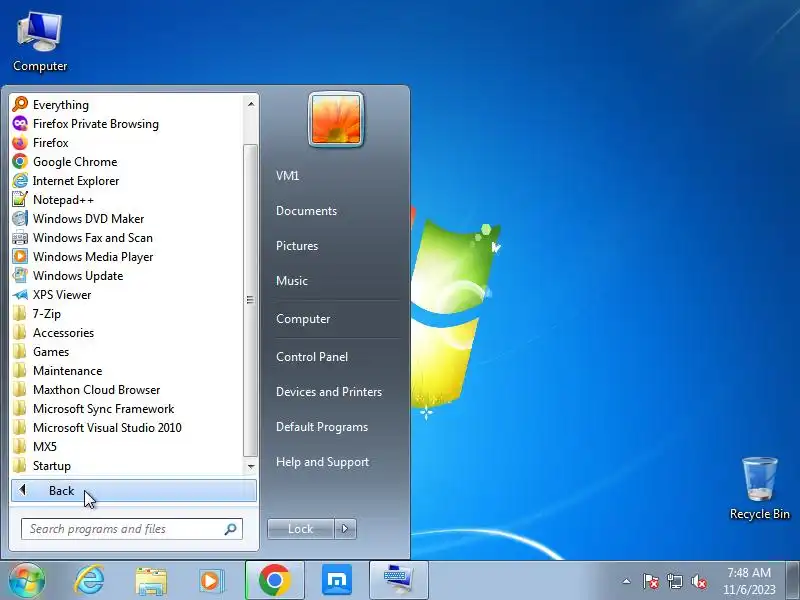800x600 pixels.
Task: Click the programs list scrollbar thumb
Action: (251, 300)
